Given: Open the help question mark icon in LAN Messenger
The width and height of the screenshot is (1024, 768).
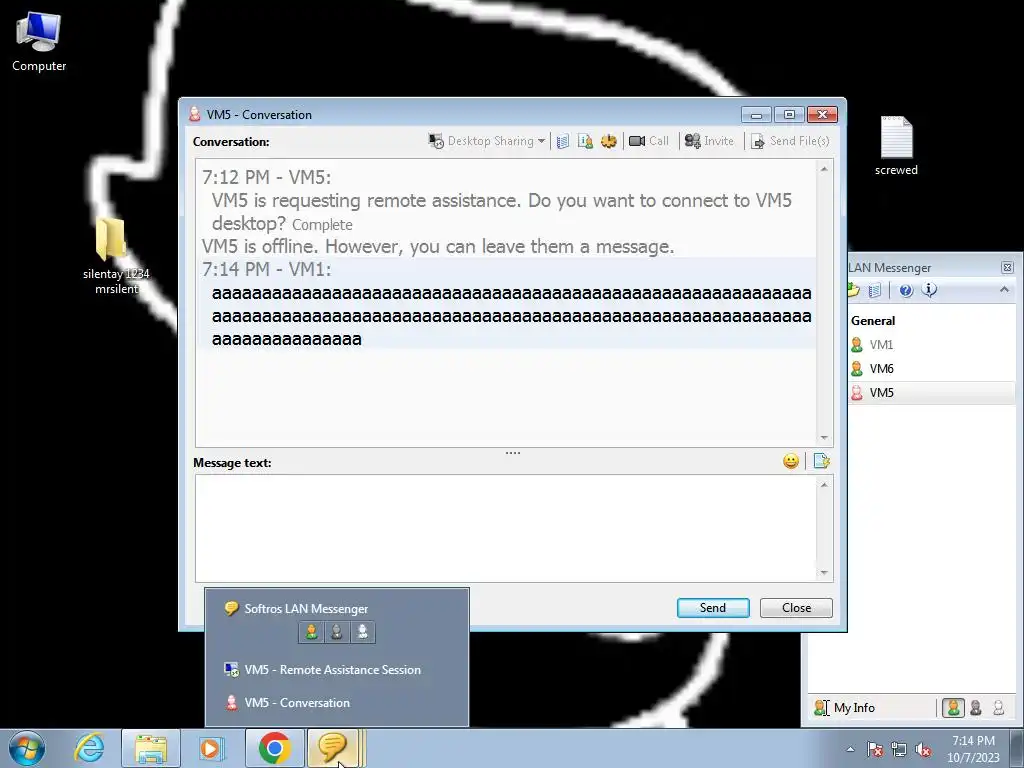Looking at the screenshot, I should point(906,290).
